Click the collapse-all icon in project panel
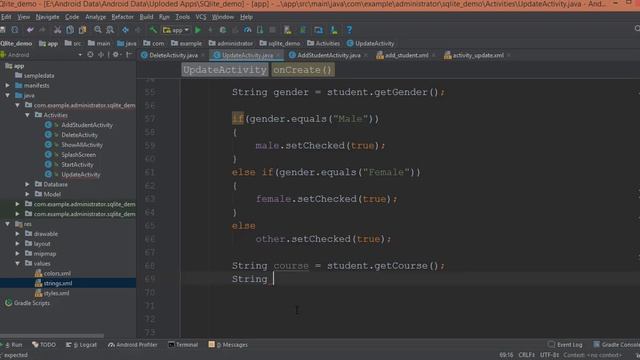 (x=101, y=55)
